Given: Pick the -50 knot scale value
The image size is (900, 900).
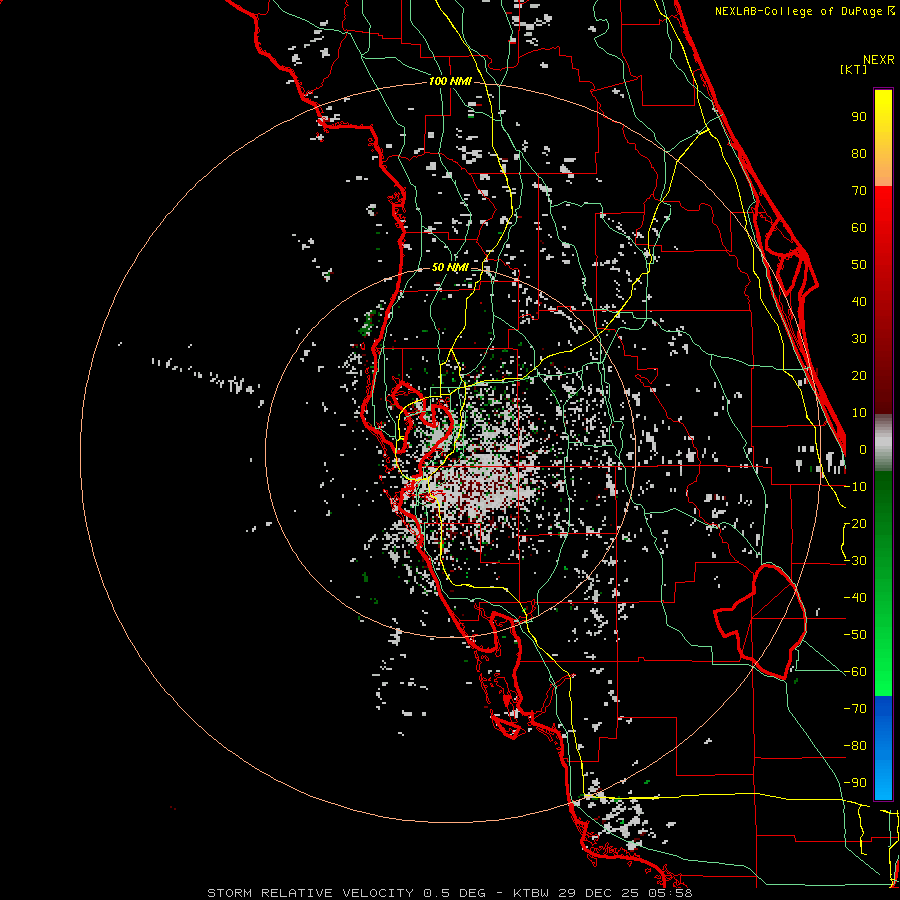Looking at the screenshot, I should (855, 635).
